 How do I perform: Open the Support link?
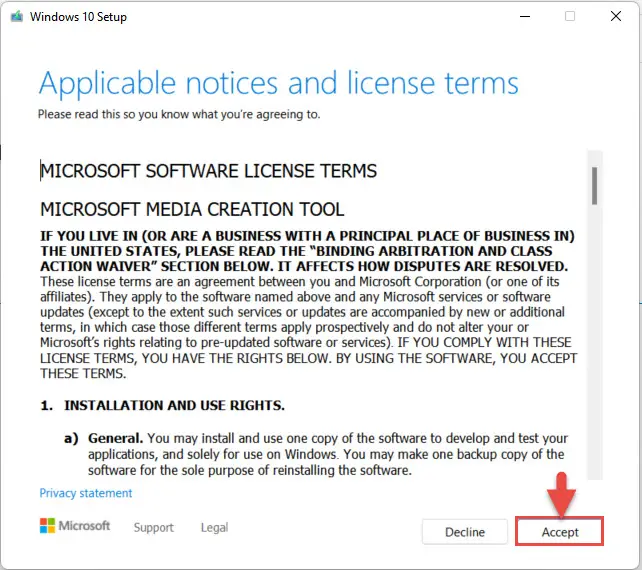154,527
